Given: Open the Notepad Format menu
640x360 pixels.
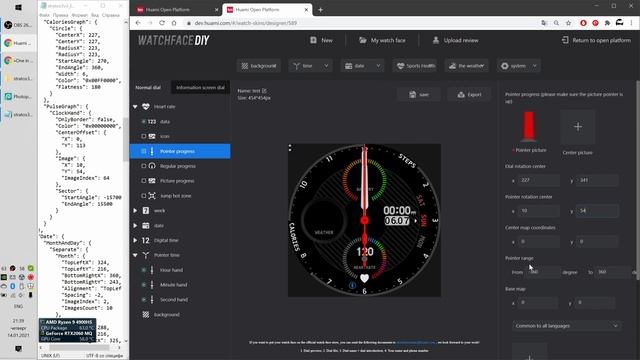Looking at the screenshot, I should tap(79, 15).
